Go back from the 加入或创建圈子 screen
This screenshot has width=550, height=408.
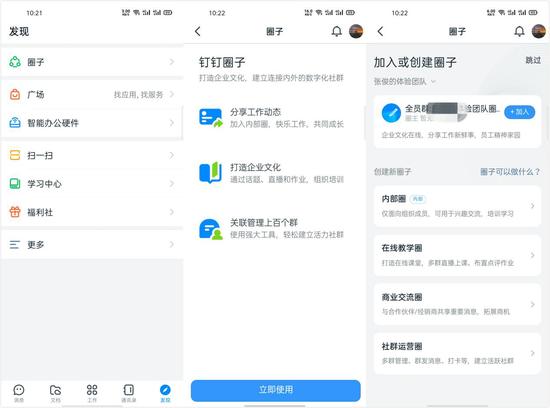[x=381, y=31]
